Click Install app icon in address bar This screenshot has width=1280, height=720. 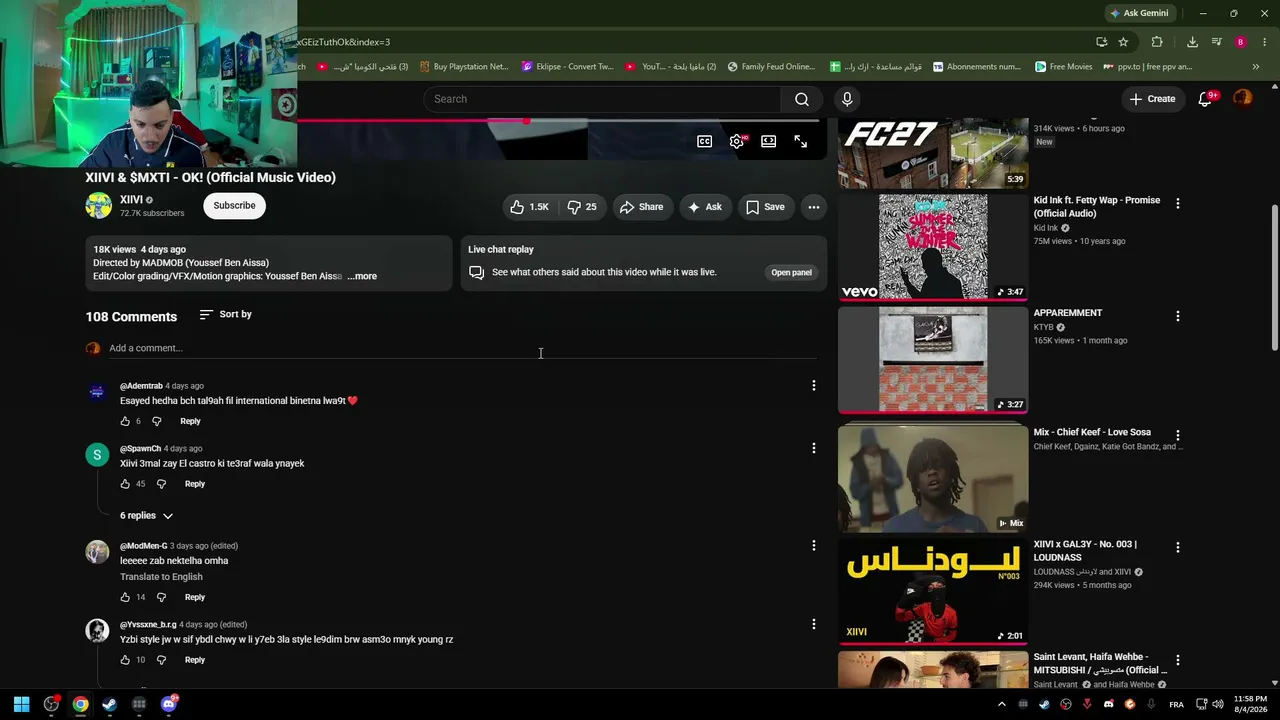tap(1101, 42)
